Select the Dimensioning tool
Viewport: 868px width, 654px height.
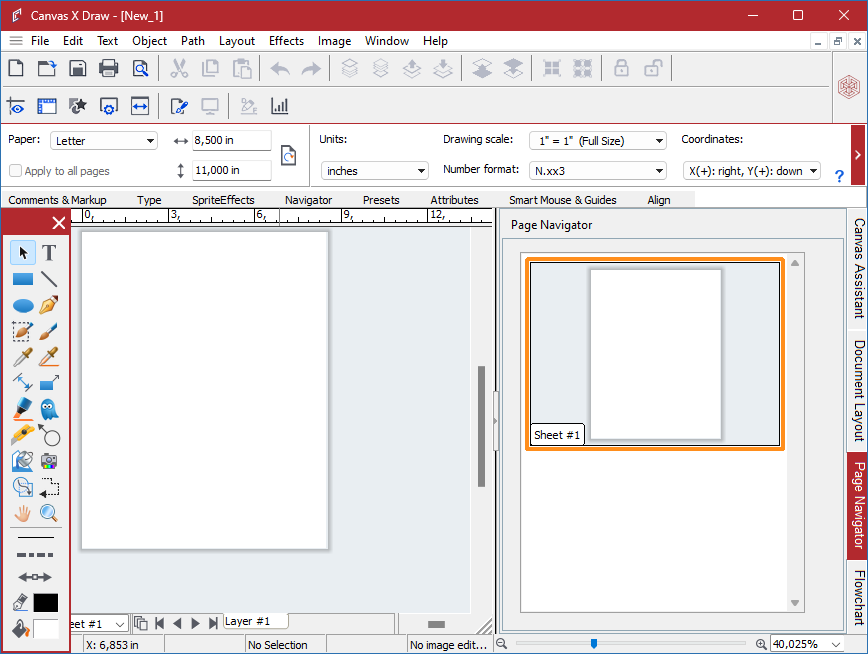pos(23,383)
